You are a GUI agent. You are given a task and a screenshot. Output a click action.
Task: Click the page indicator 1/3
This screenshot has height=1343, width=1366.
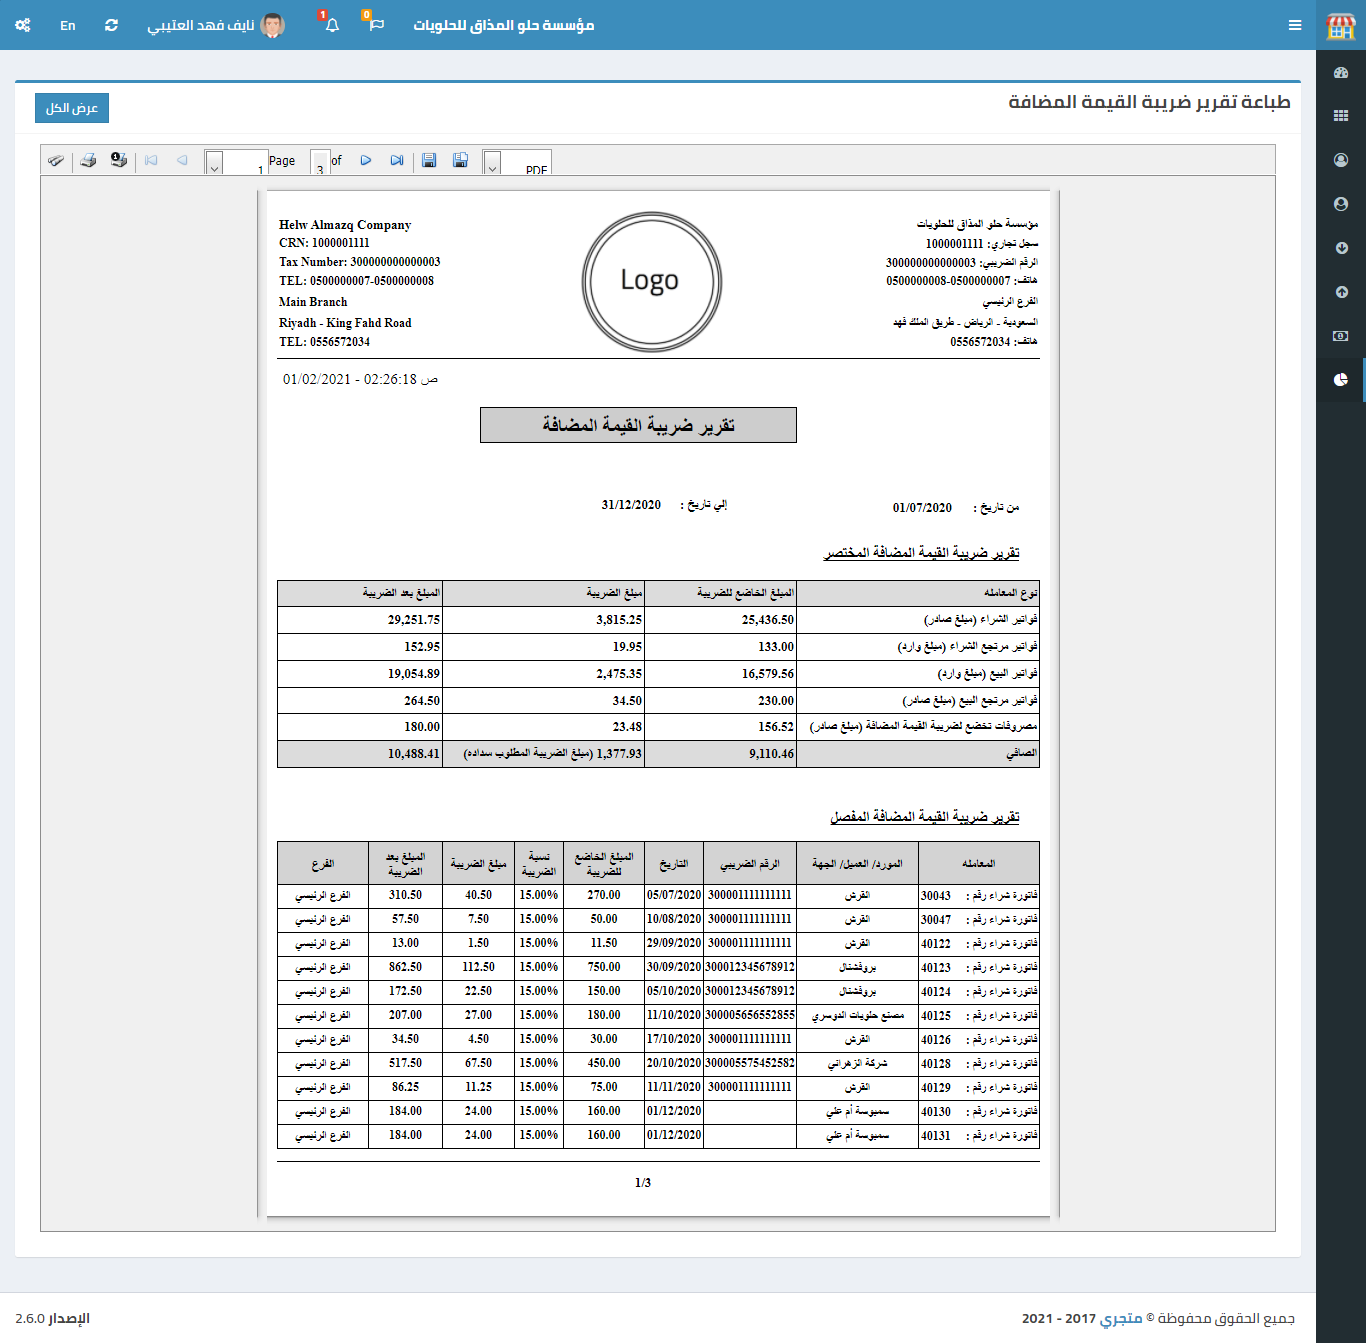[643, 1183]
